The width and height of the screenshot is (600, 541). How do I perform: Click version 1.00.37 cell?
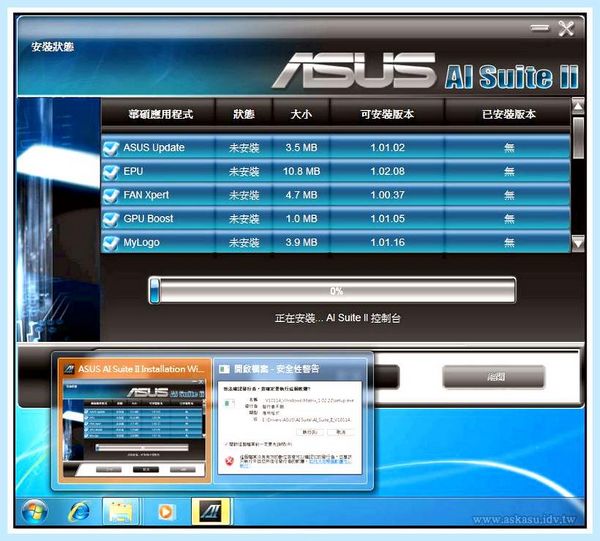(x=388, y=195)
